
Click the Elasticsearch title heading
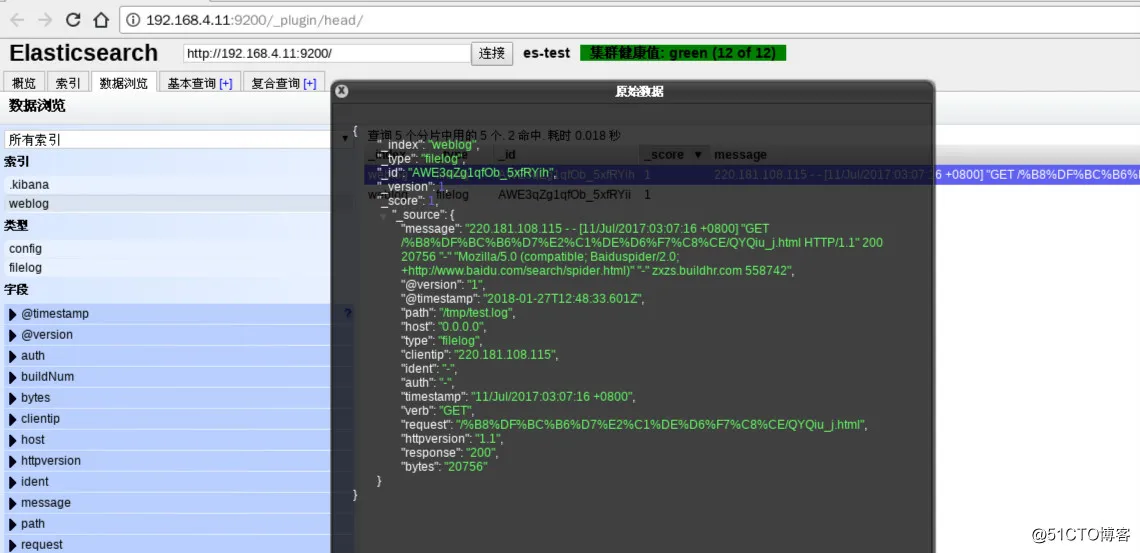tap(84, 53)
